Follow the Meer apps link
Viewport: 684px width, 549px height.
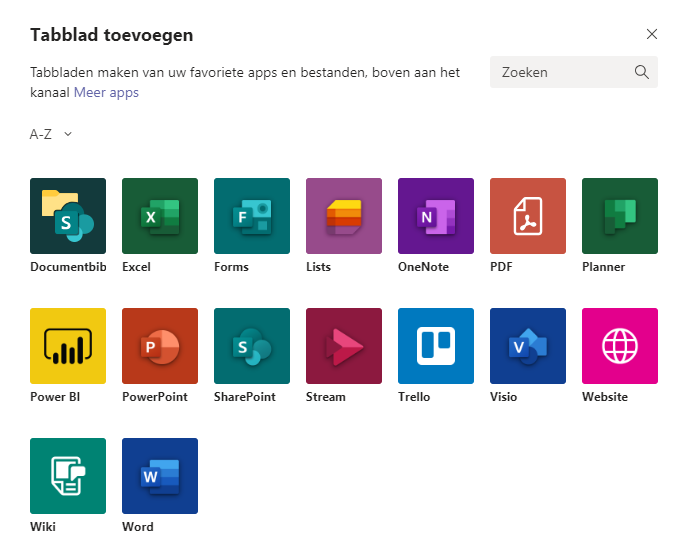106,92
